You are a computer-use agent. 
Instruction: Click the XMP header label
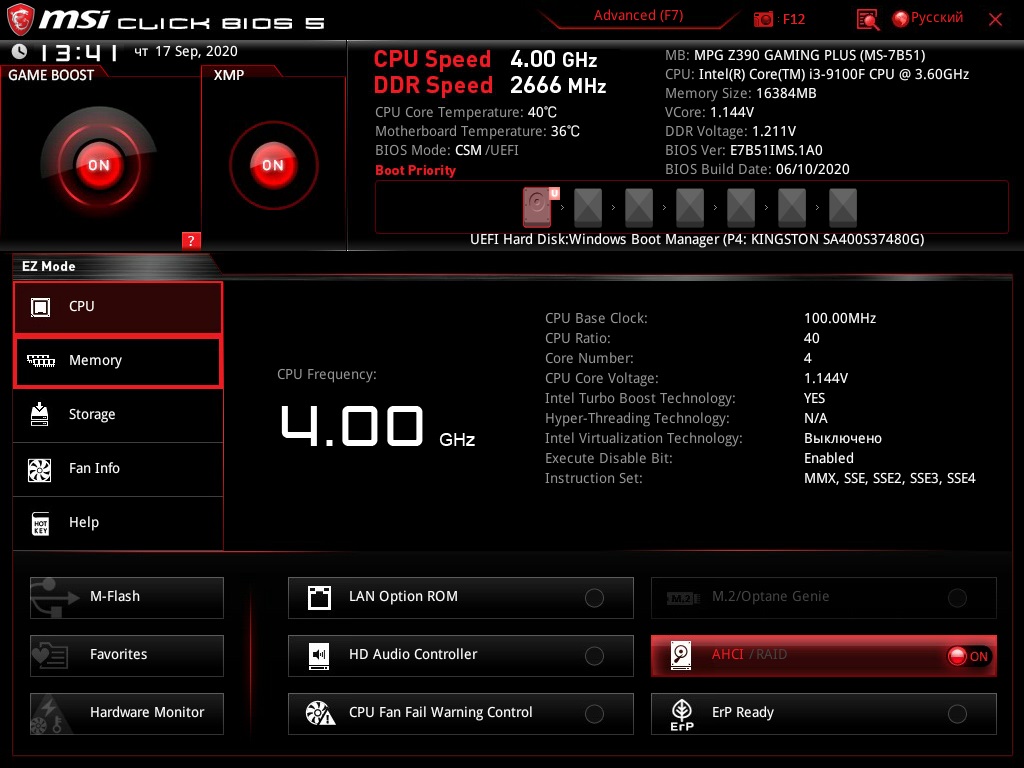point(229,75)
